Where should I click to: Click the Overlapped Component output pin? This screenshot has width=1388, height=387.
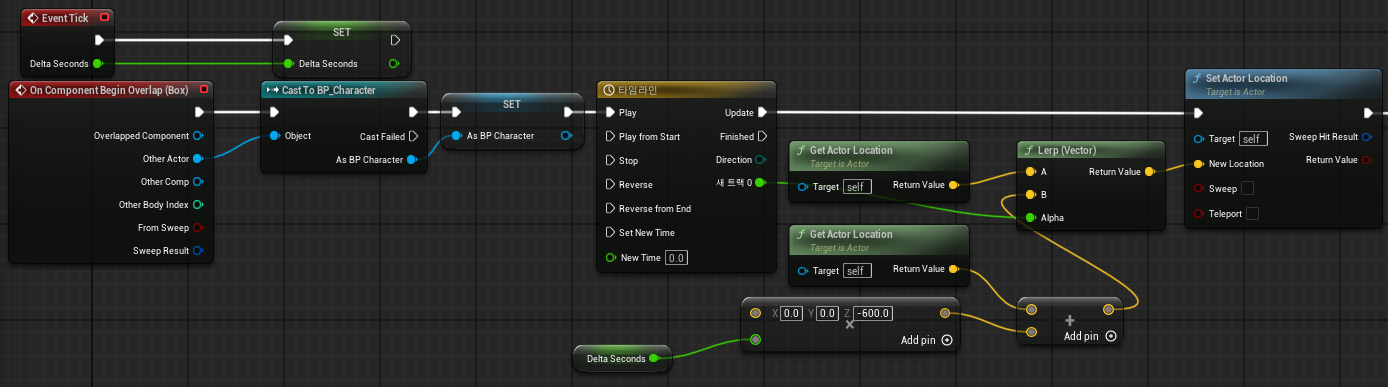[x=198, y=135]
